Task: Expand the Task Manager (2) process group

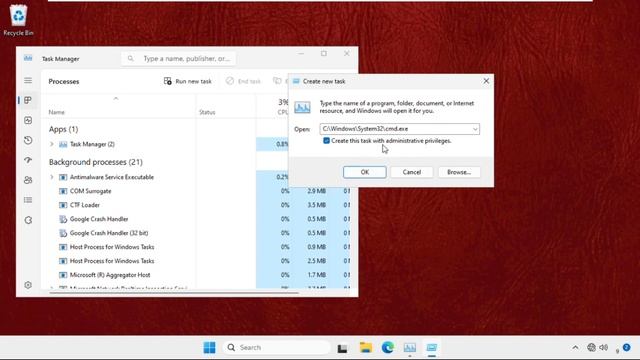Action: coord(52,144)
